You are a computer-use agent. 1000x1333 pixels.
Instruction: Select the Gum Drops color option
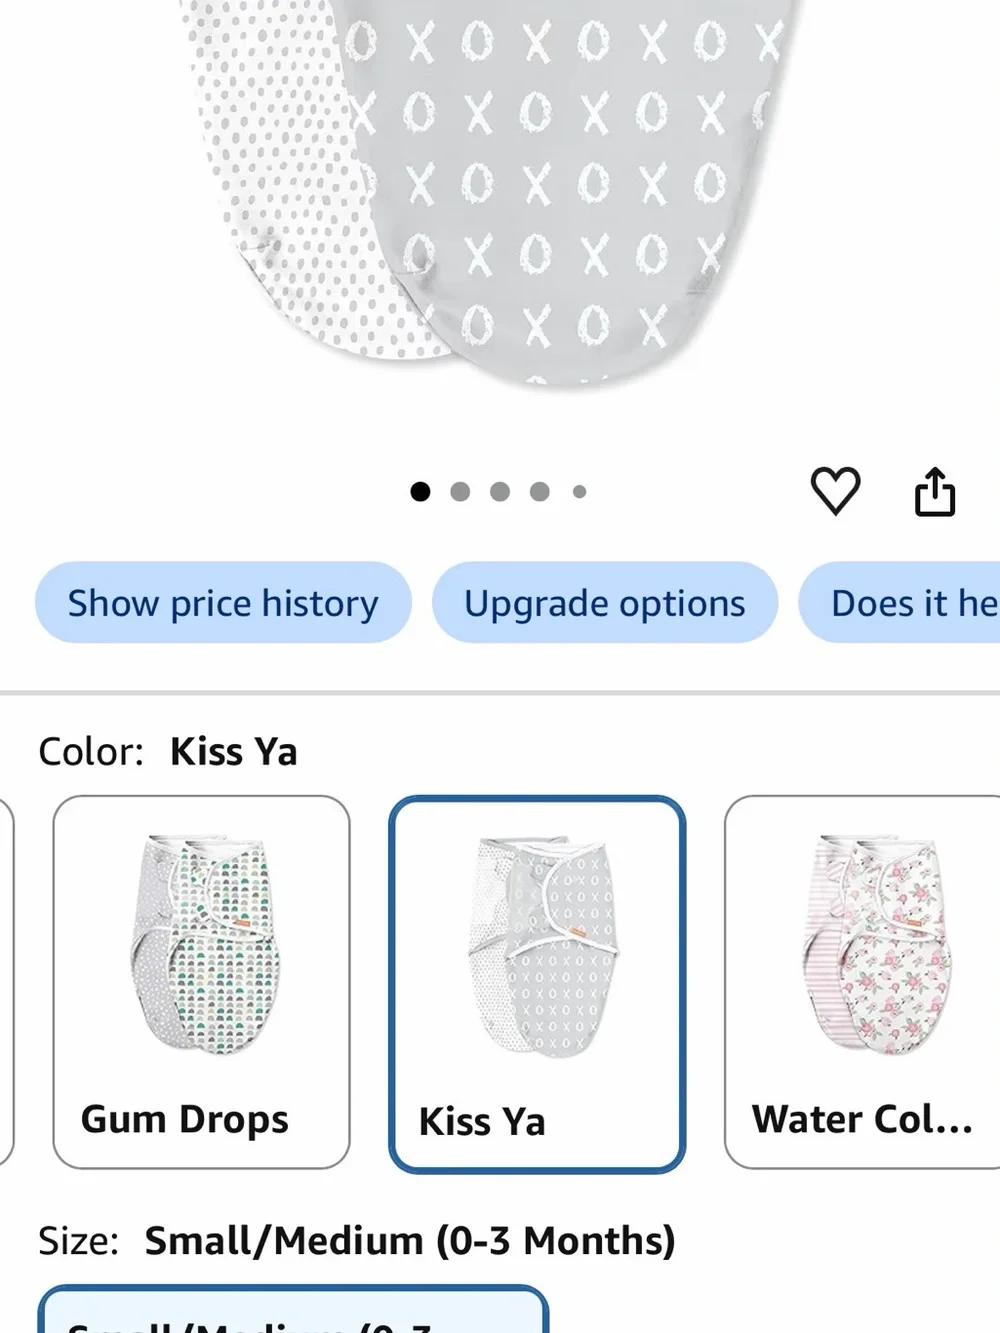click(x=201, y=982)
